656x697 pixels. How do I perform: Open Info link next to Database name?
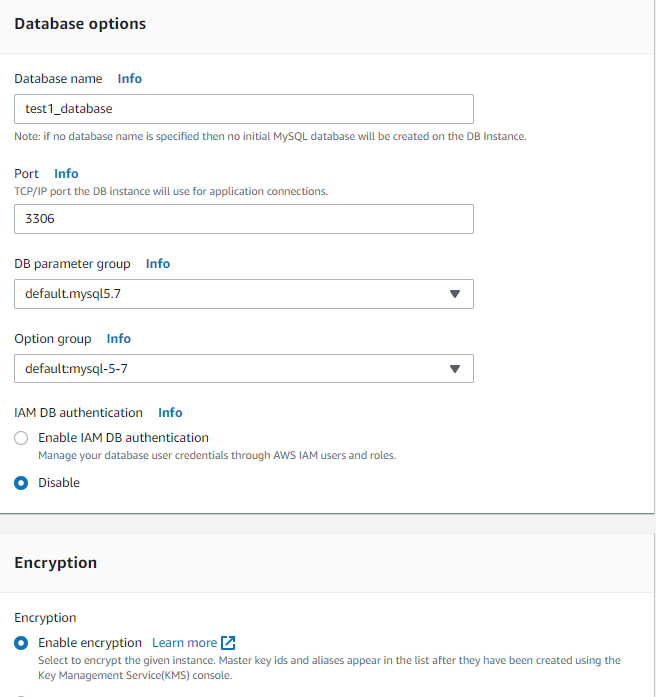point(130,79)
